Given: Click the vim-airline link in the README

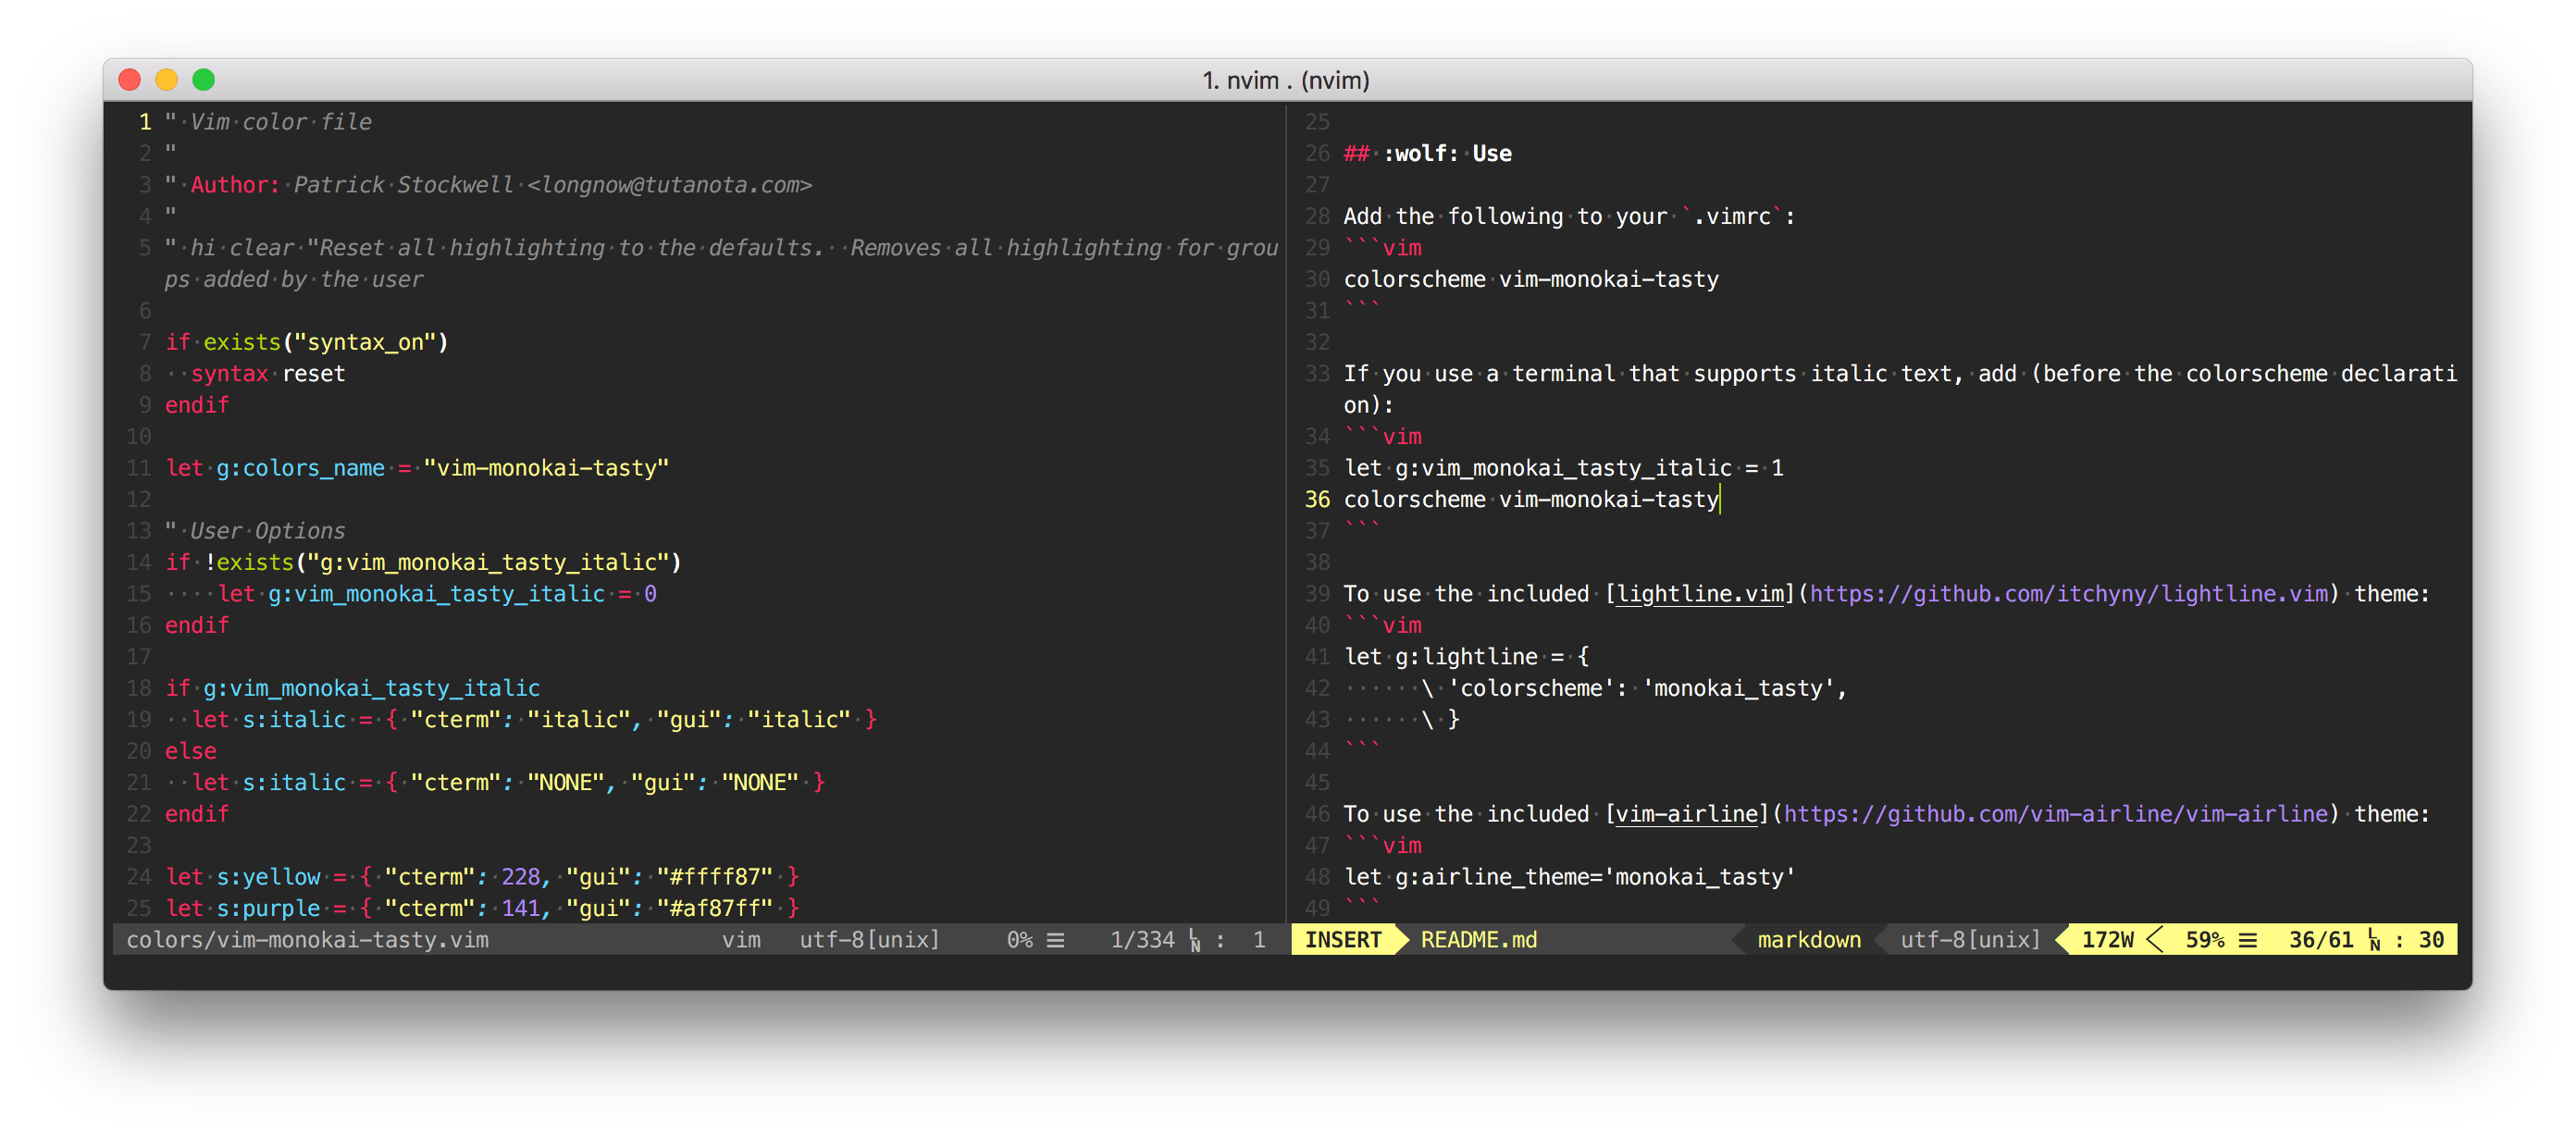Looking at the screenshot, I should 1686,813.
